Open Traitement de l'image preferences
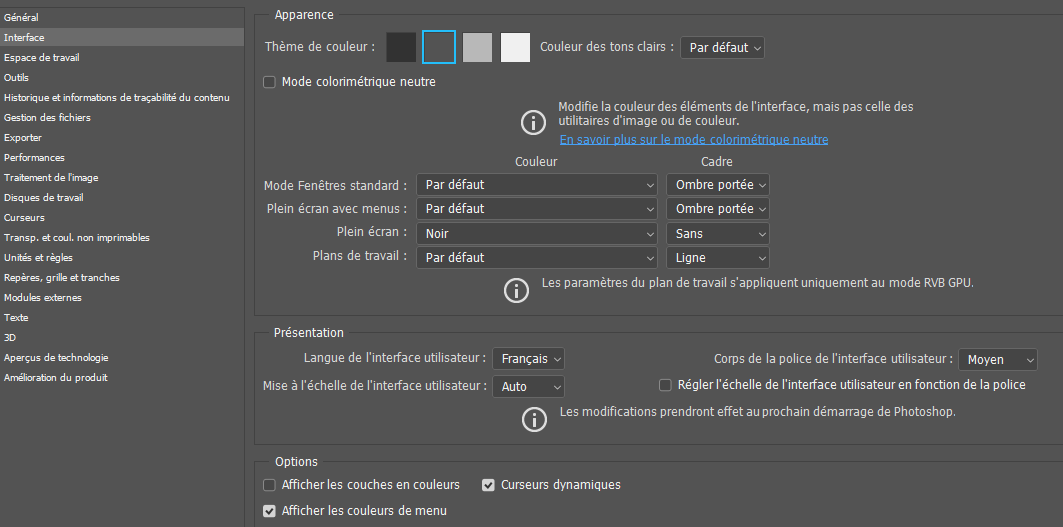 (x=122, y=178)
